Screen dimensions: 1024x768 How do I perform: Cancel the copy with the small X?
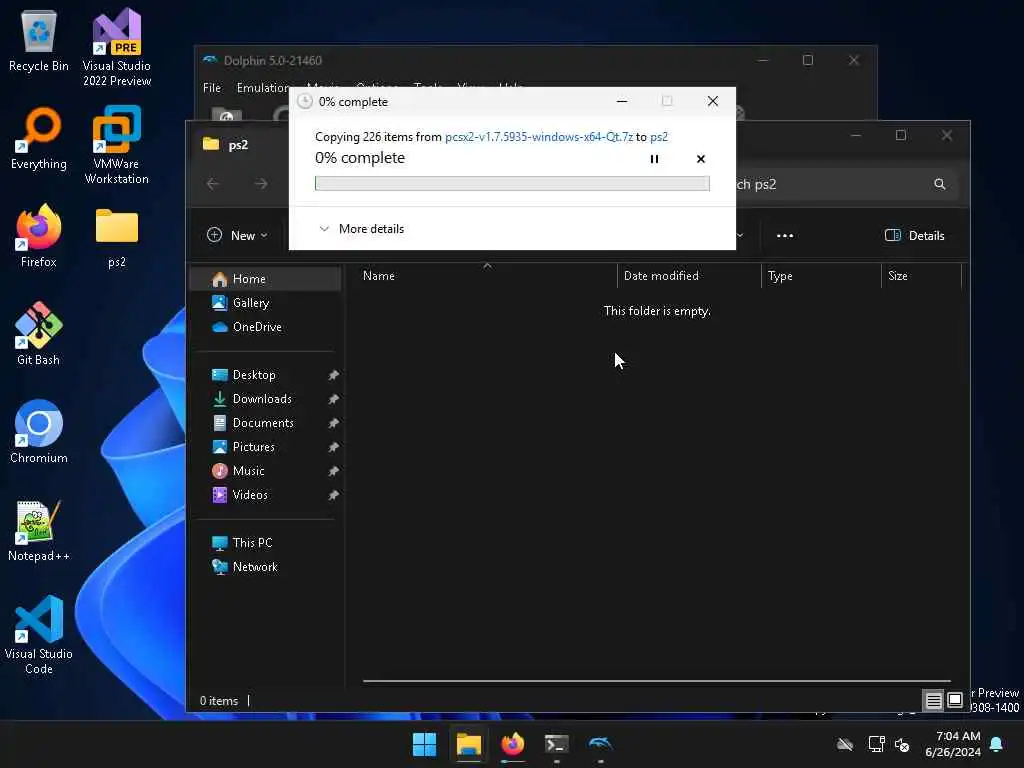701,159
